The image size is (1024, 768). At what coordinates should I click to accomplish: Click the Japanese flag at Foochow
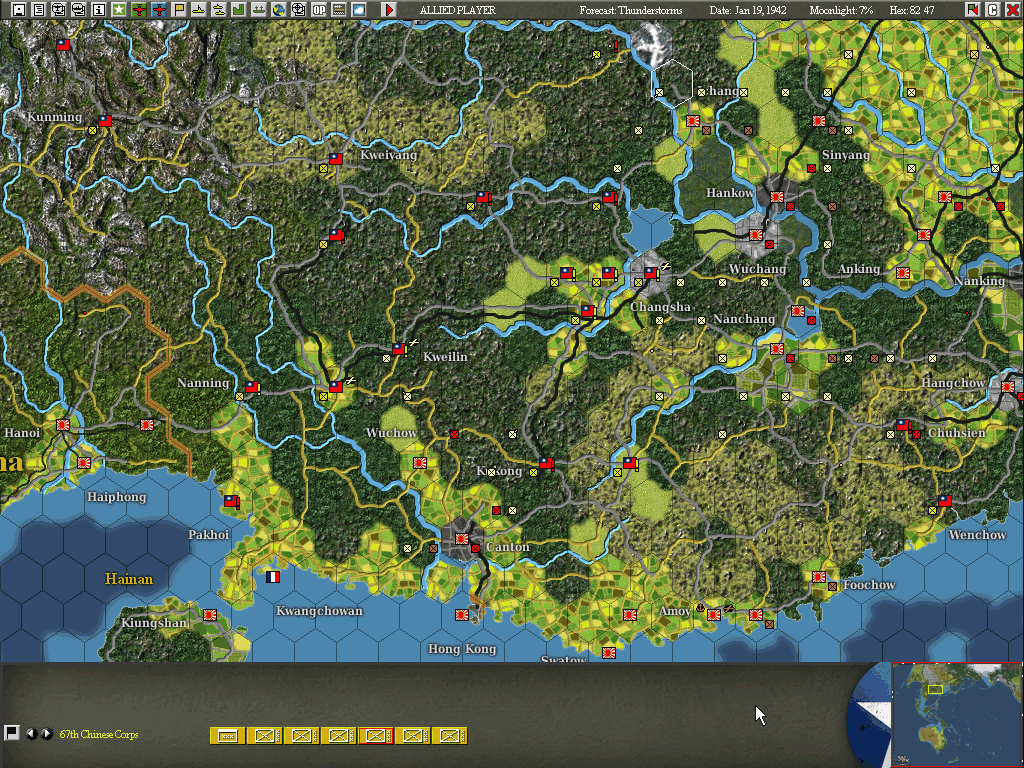tap(818, 577)
